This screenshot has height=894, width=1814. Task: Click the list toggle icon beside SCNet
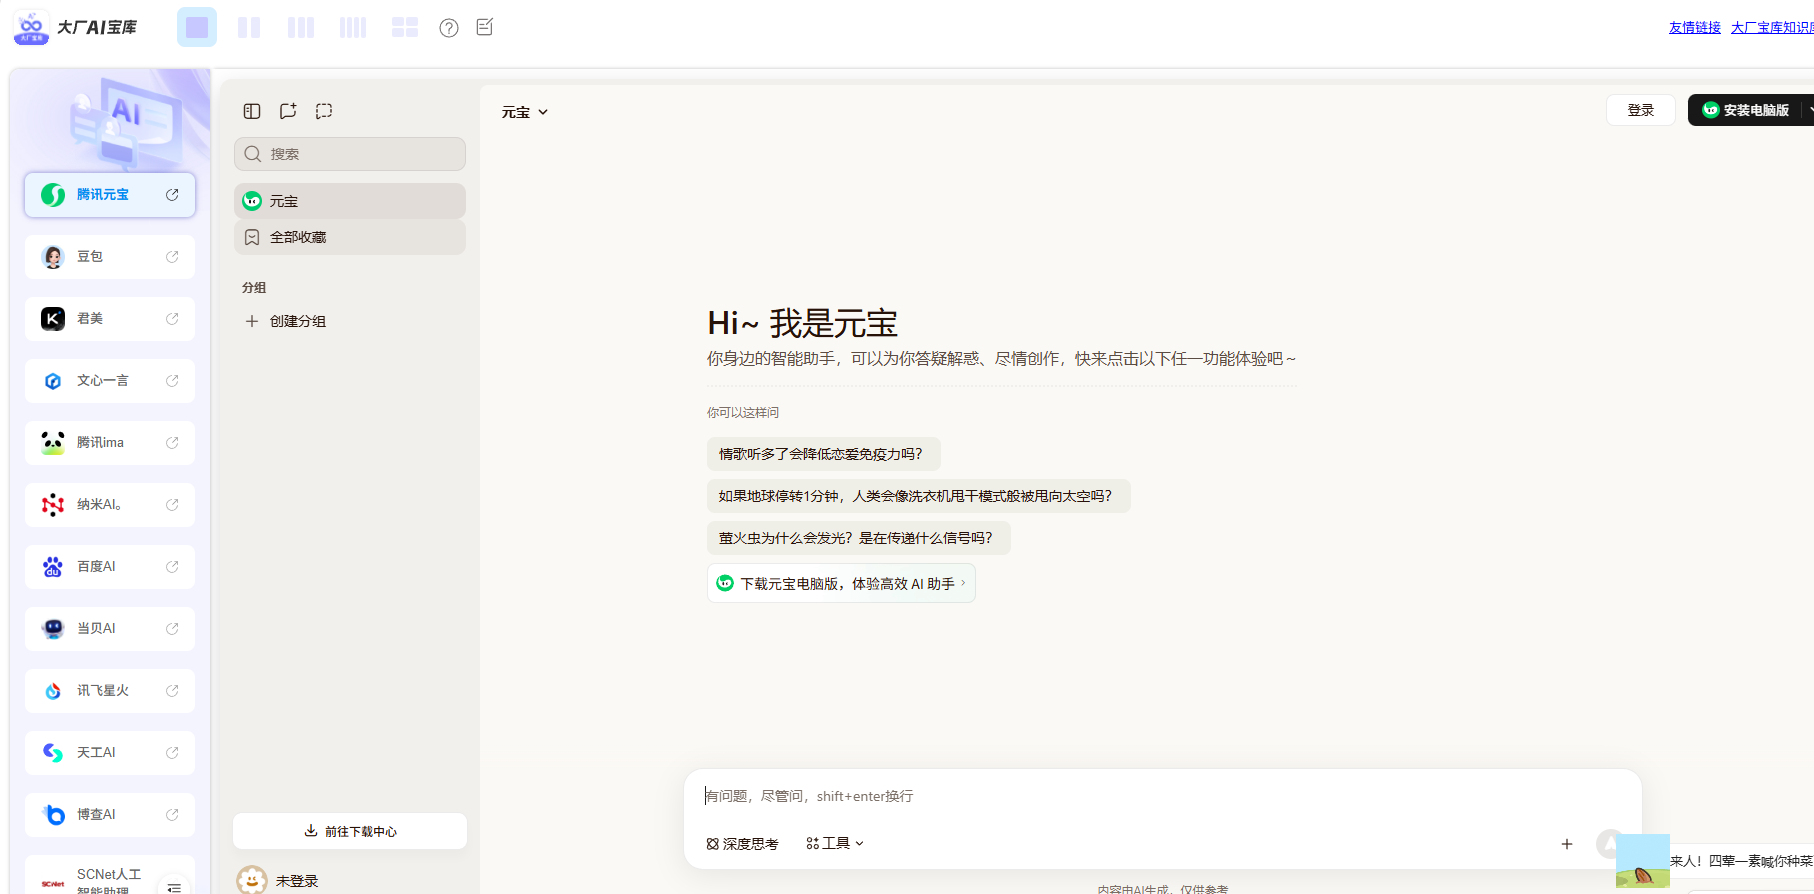pos(174,887)
